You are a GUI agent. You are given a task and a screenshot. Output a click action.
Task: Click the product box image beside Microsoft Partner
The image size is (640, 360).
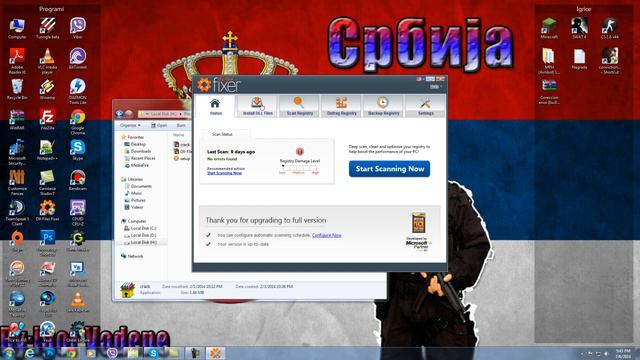418,223
